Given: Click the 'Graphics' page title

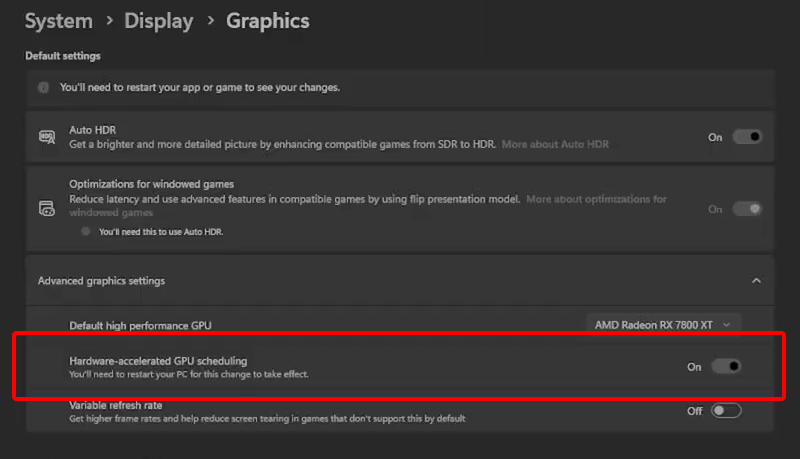Looking at the screenshot, I should click(x=268, y=21).
